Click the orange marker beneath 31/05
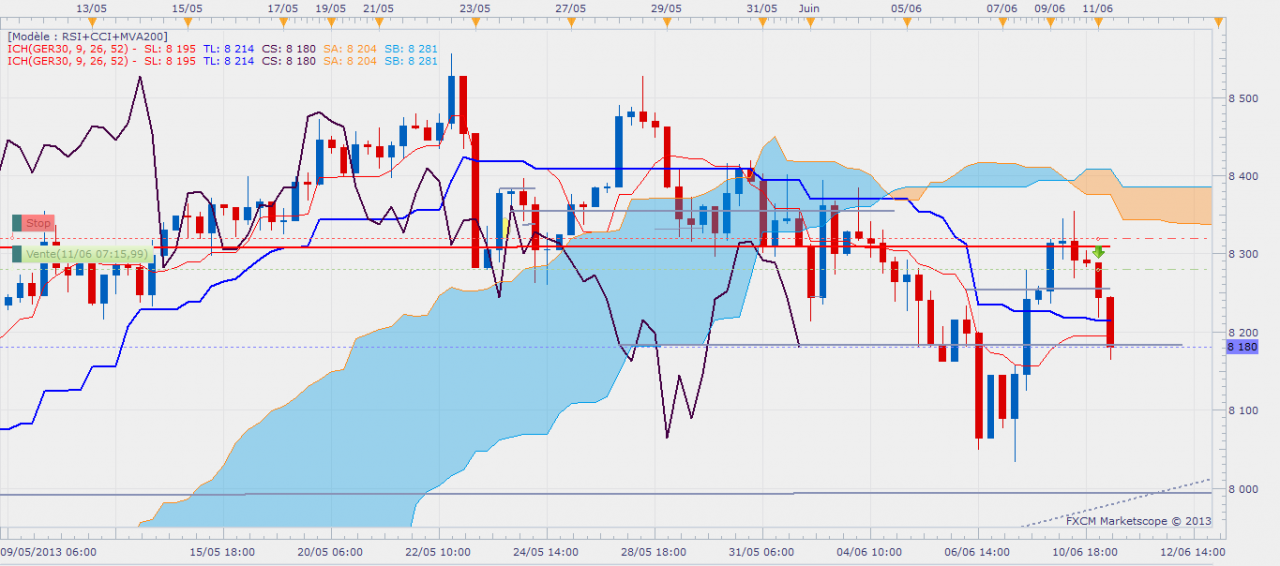This screenshot has height=566, width=1280. (762, 21)
